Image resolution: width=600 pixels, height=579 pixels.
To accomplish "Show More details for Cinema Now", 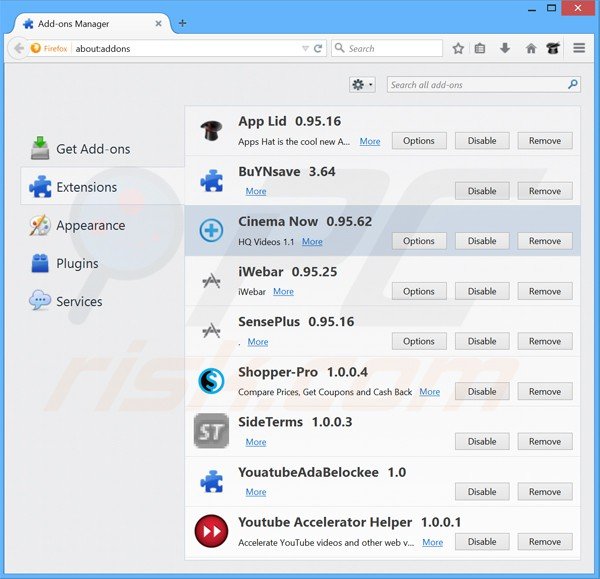I will tap(312, 242).
